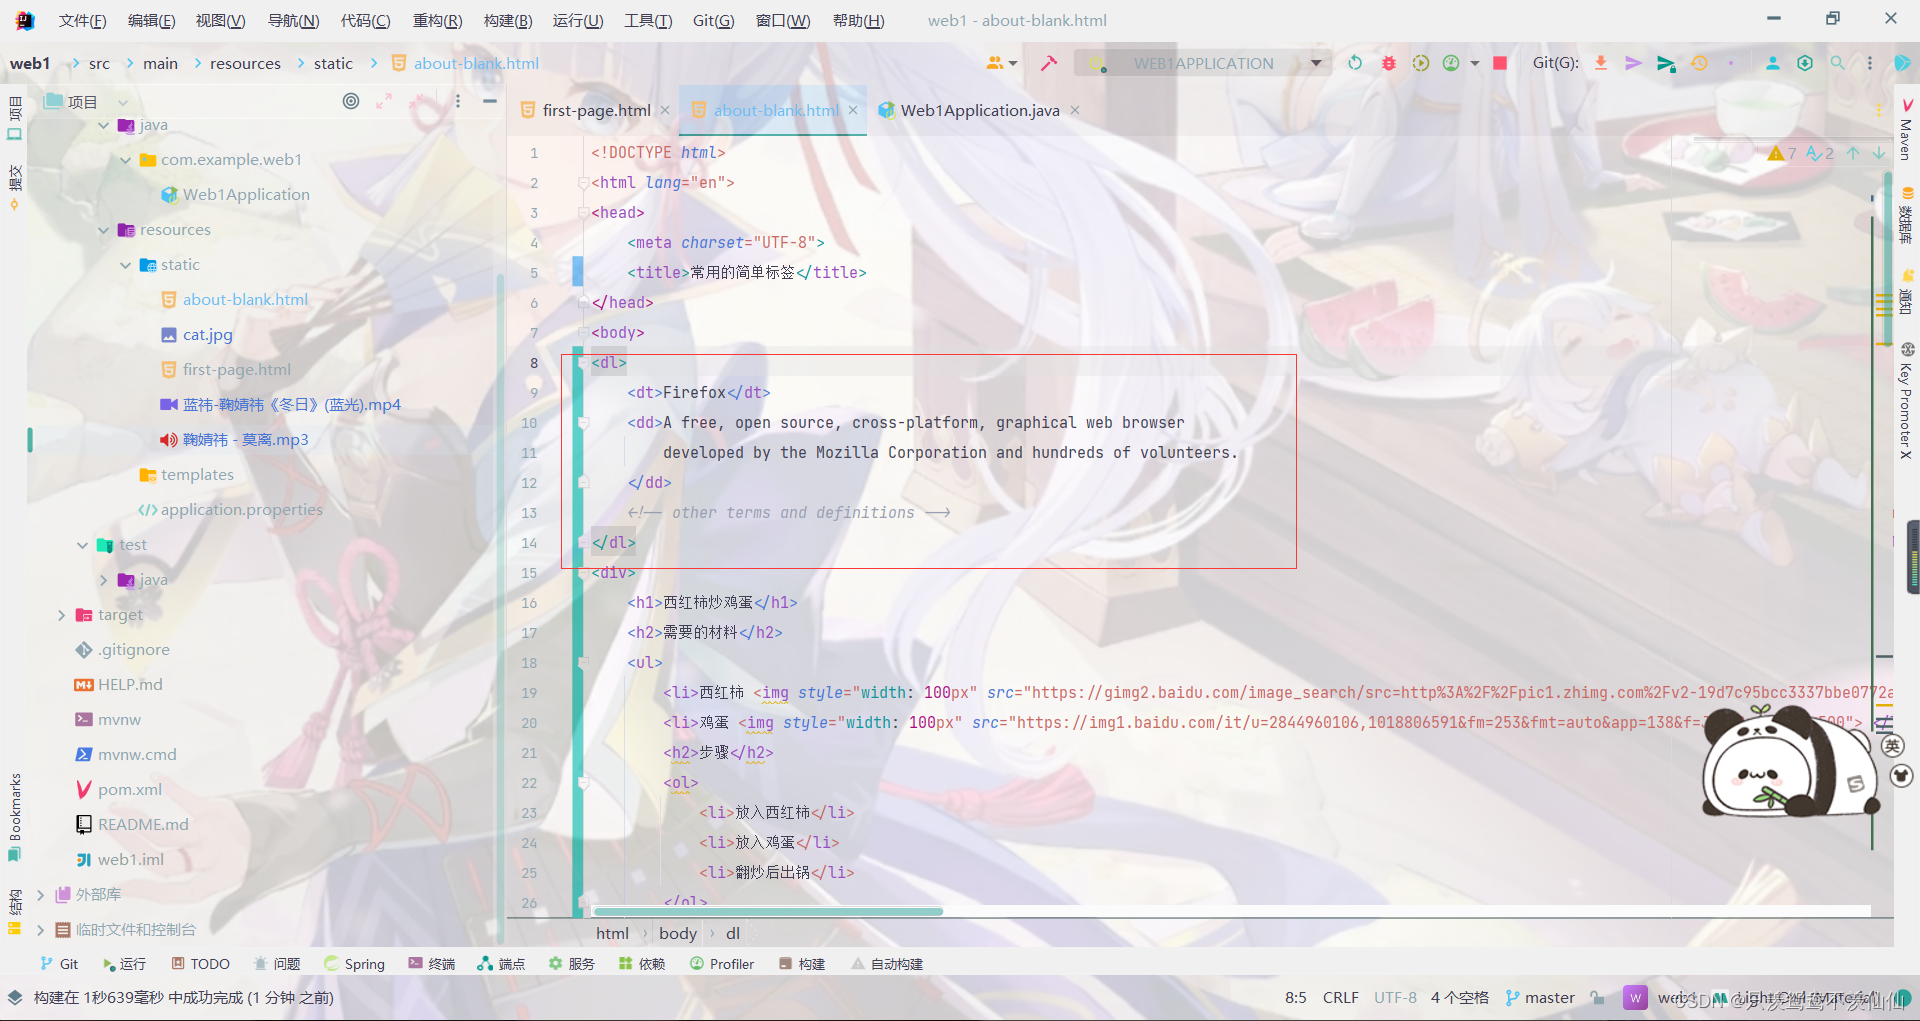
Task: Collapse the com.example.web1 package node
Action: click(125, 160)
